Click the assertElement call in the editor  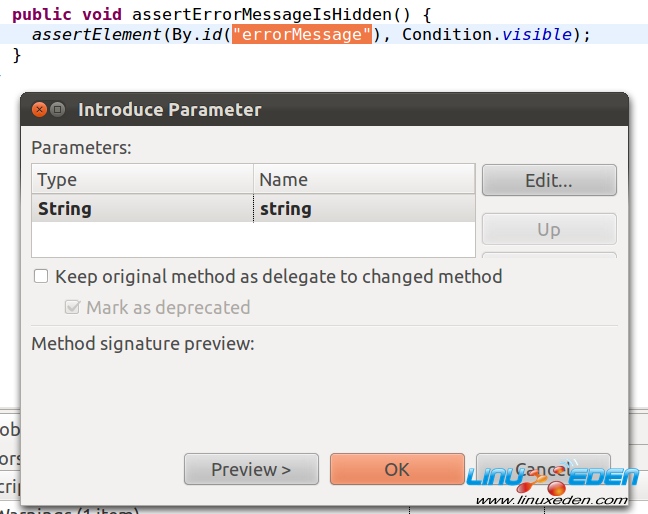(x=83, y=34)
